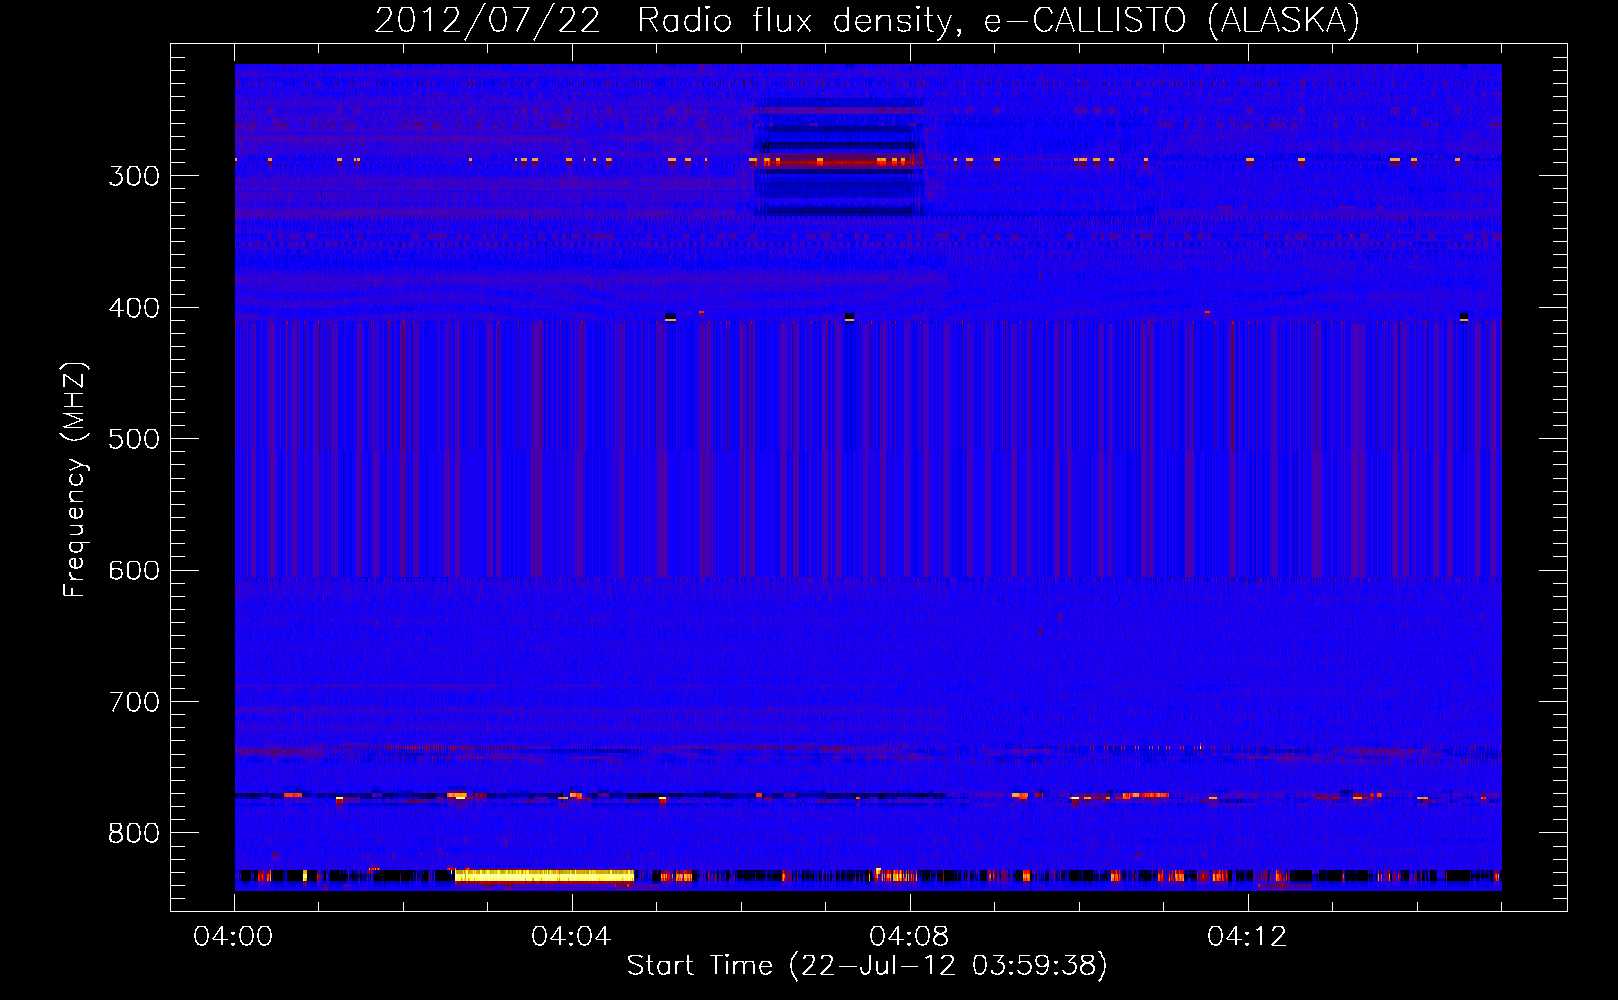Image resolution: width=1618 pixels, height=1000 pixels.
Task: Click the 700 frequency tick label
Action: (x=134, y=702)
